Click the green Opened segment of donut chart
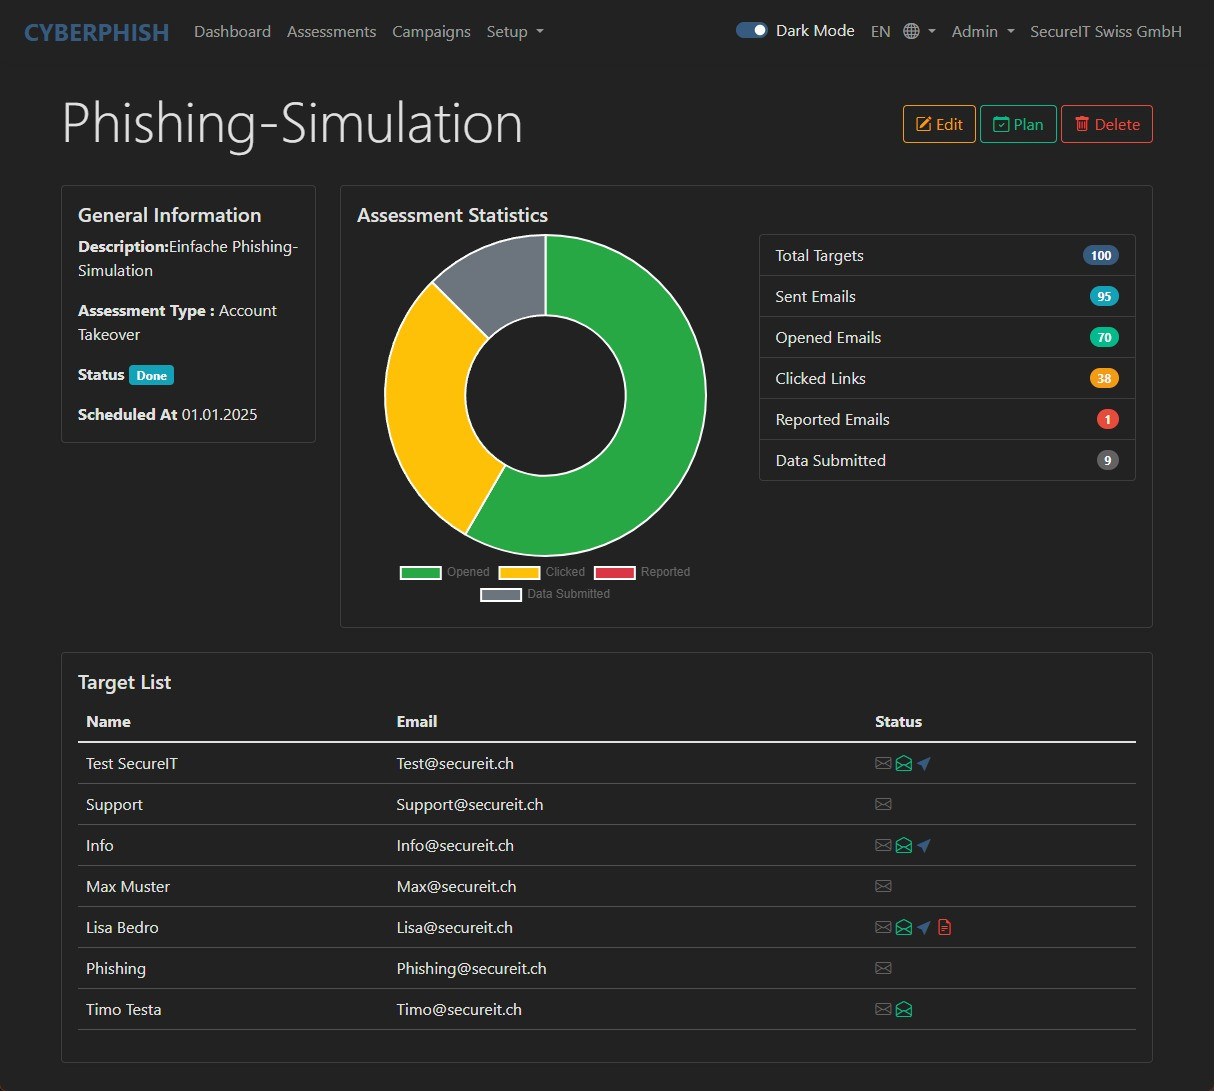1214x1091 pixels. [650, 420]
